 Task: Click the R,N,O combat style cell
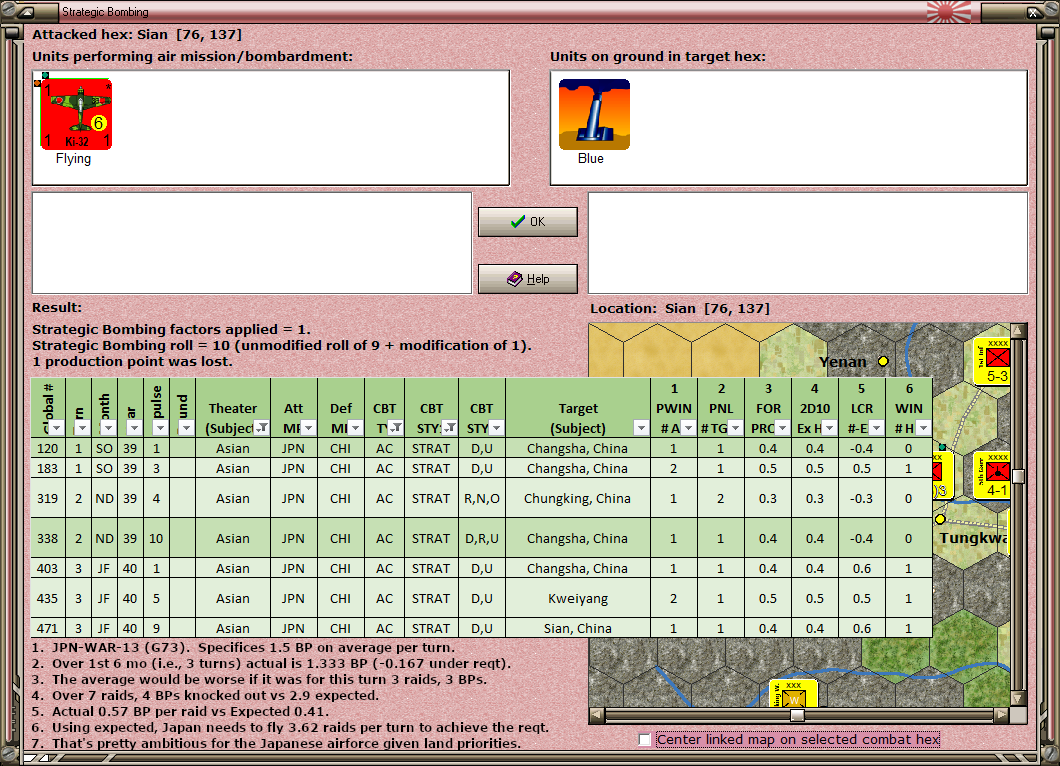[x=481, y=498]
